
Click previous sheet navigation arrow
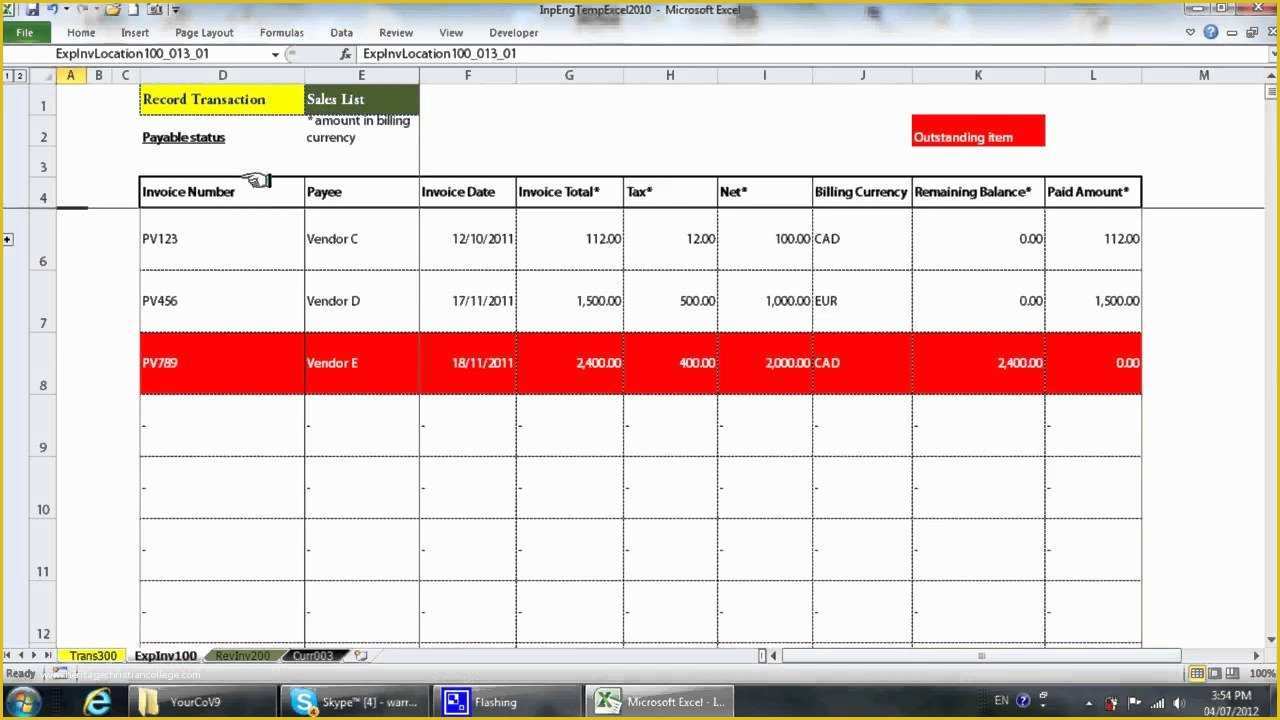tap(21, 655)
